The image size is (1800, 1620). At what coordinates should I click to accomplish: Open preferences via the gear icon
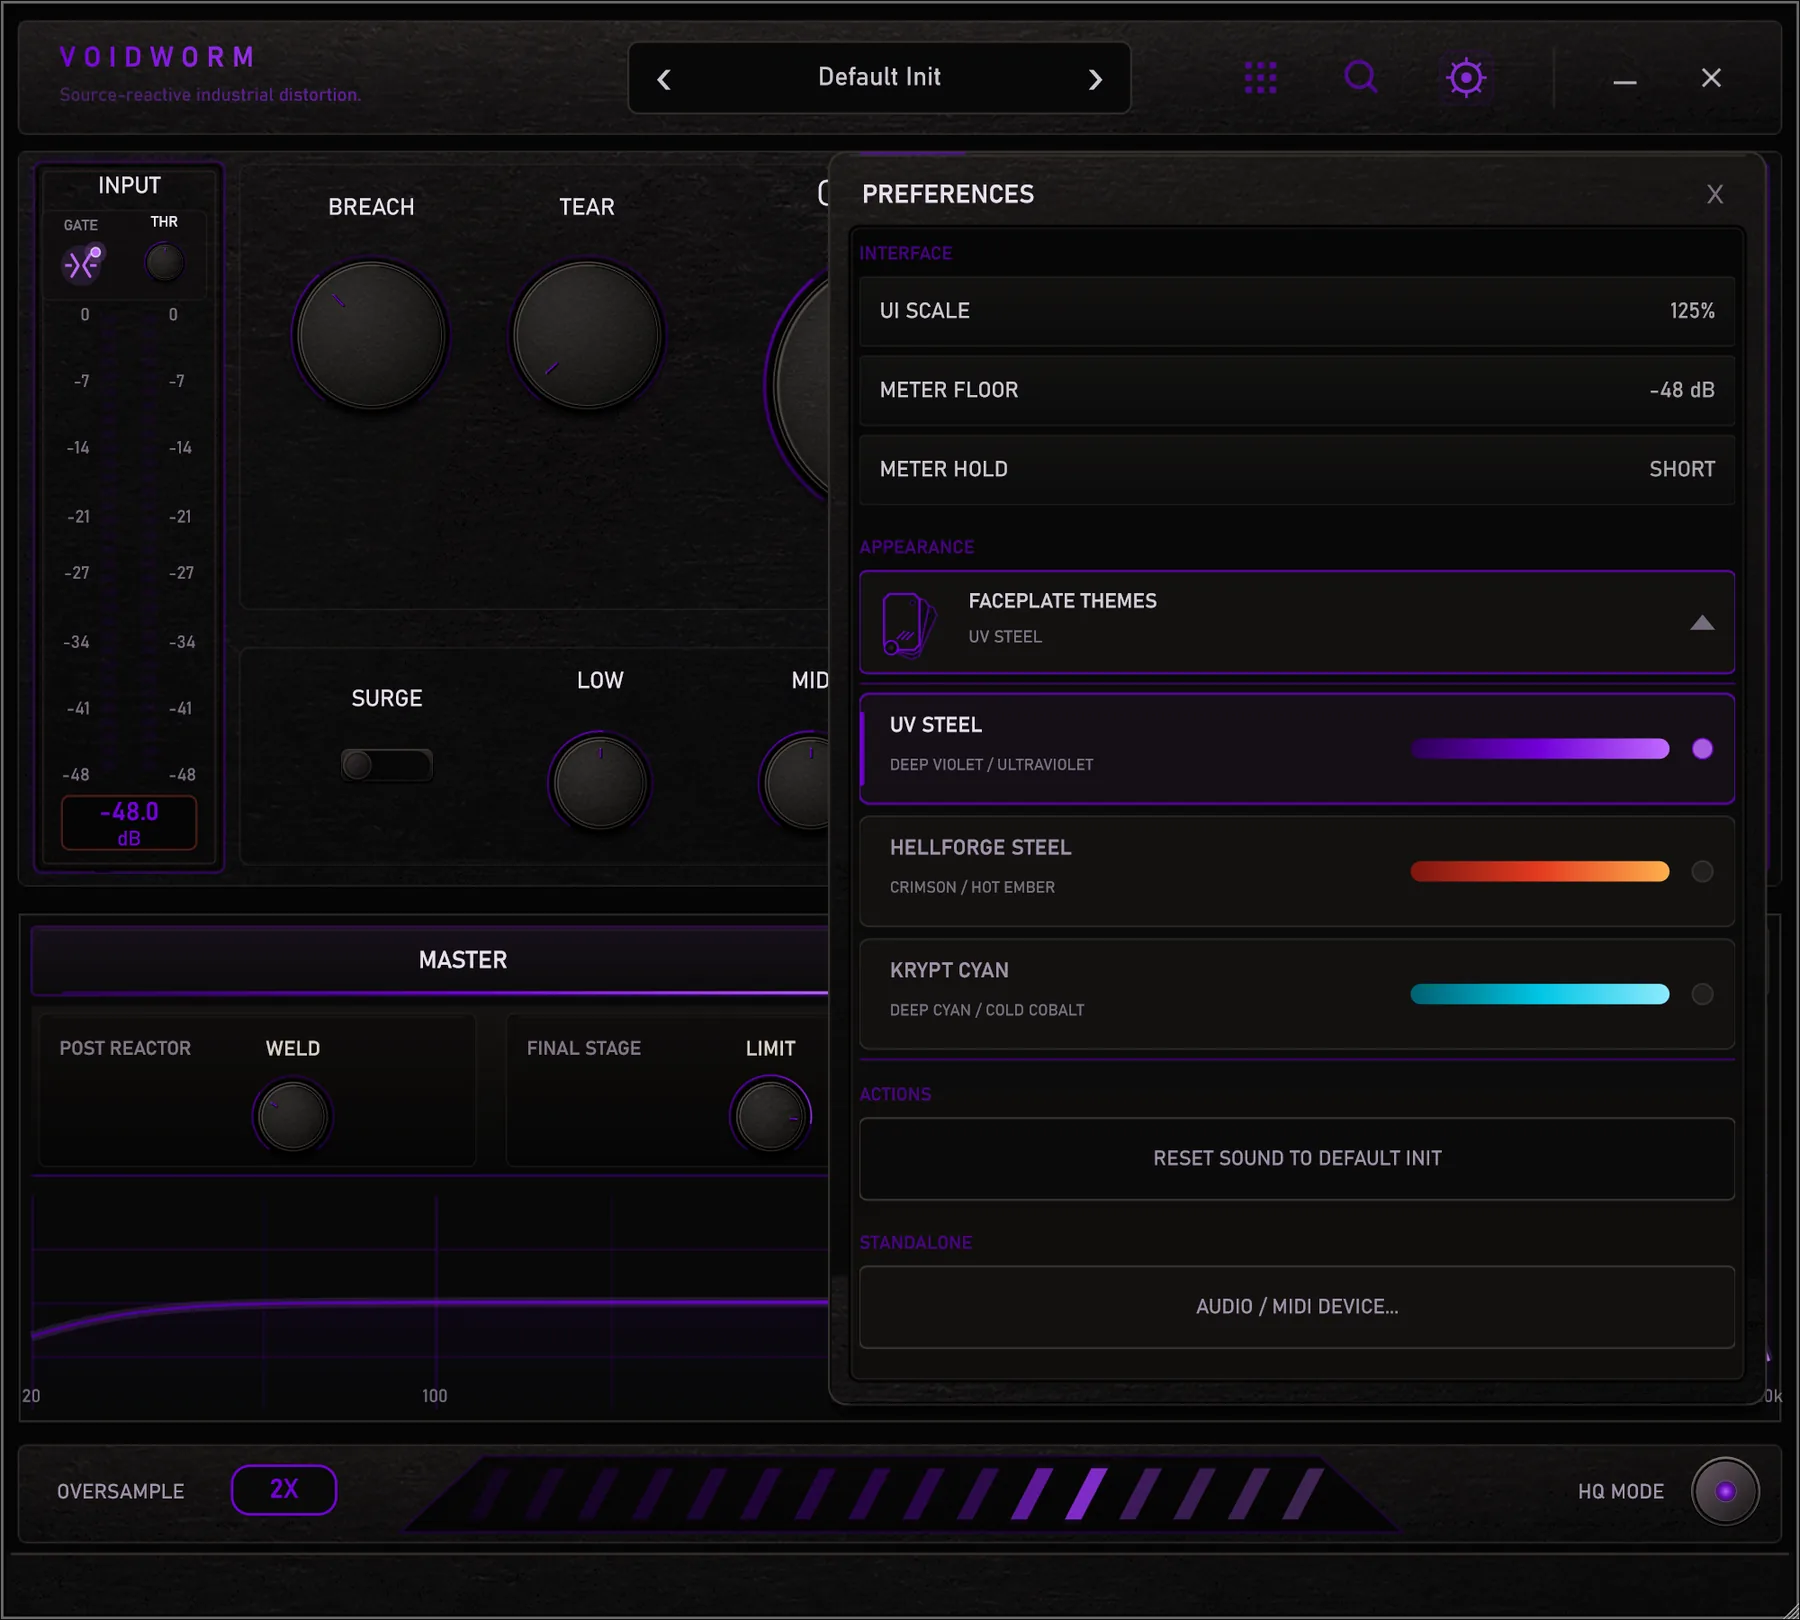click(1466, 77)
